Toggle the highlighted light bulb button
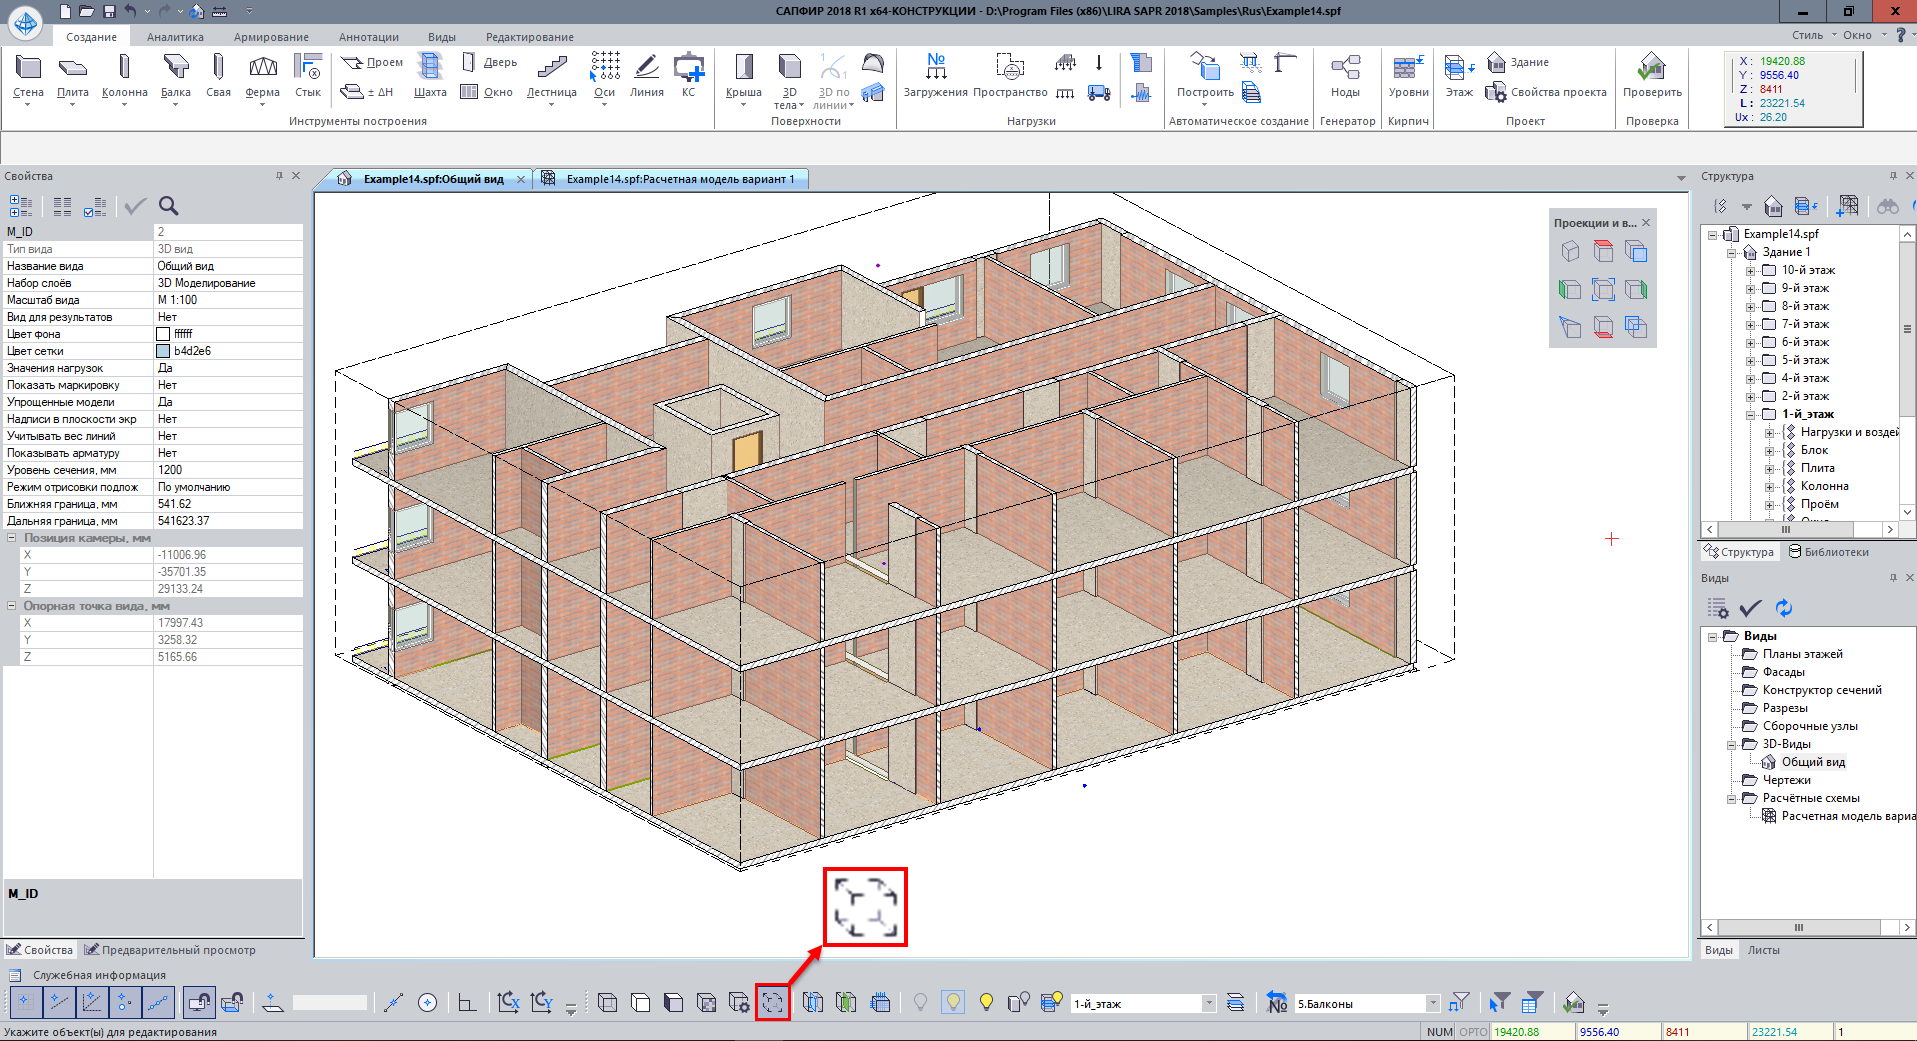1917x1041 pixels. (953, 1002)
